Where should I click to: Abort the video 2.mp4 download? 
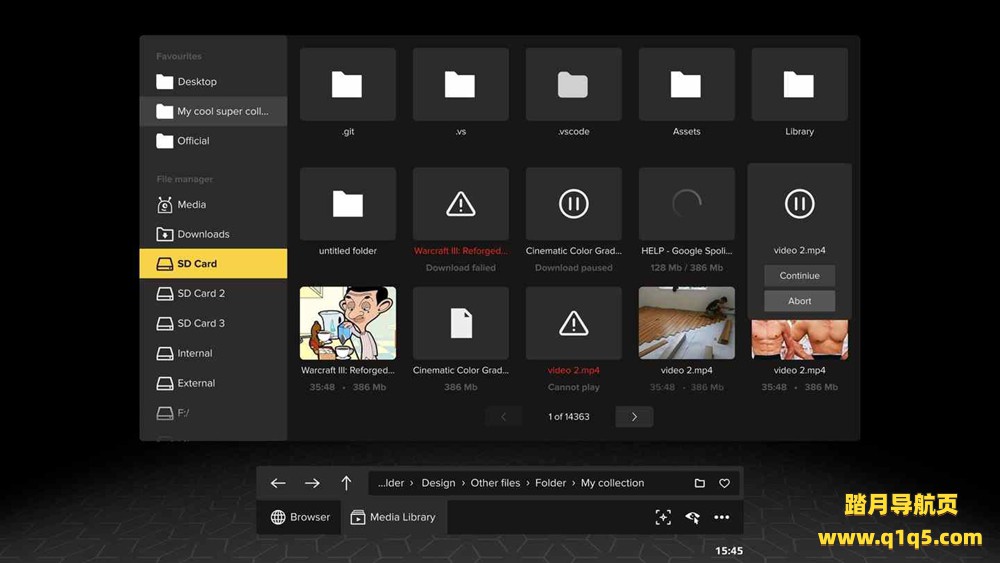799,301
